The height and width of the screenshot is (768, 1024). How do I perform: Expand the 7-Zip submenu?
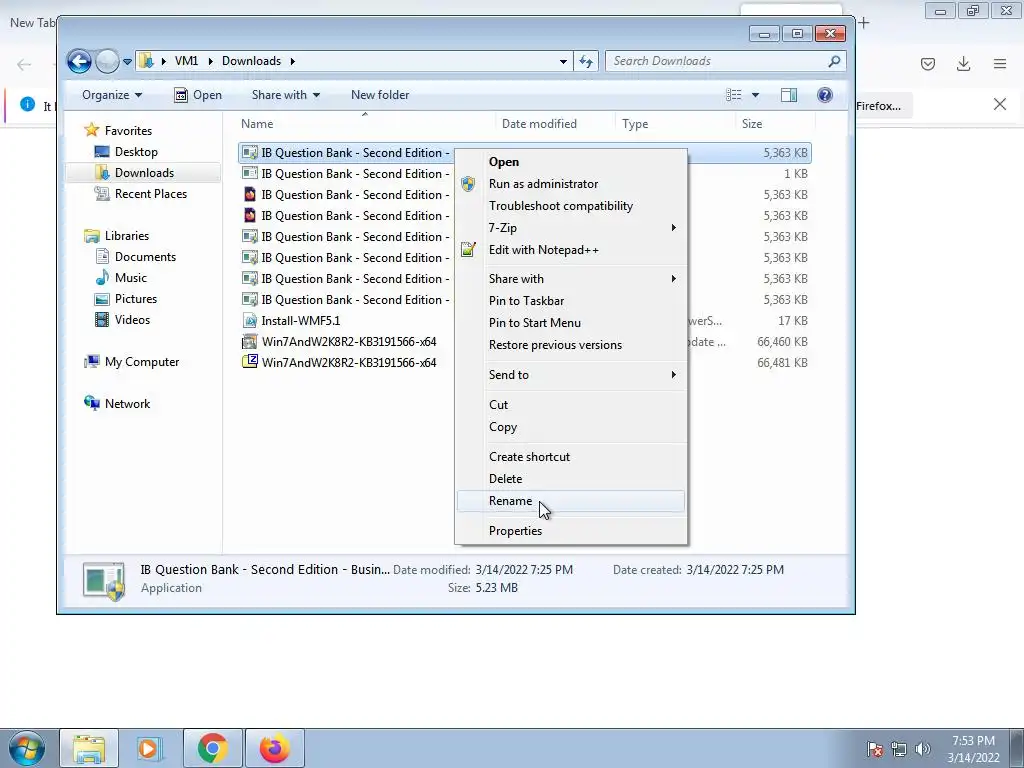click(x=571, y=228)
